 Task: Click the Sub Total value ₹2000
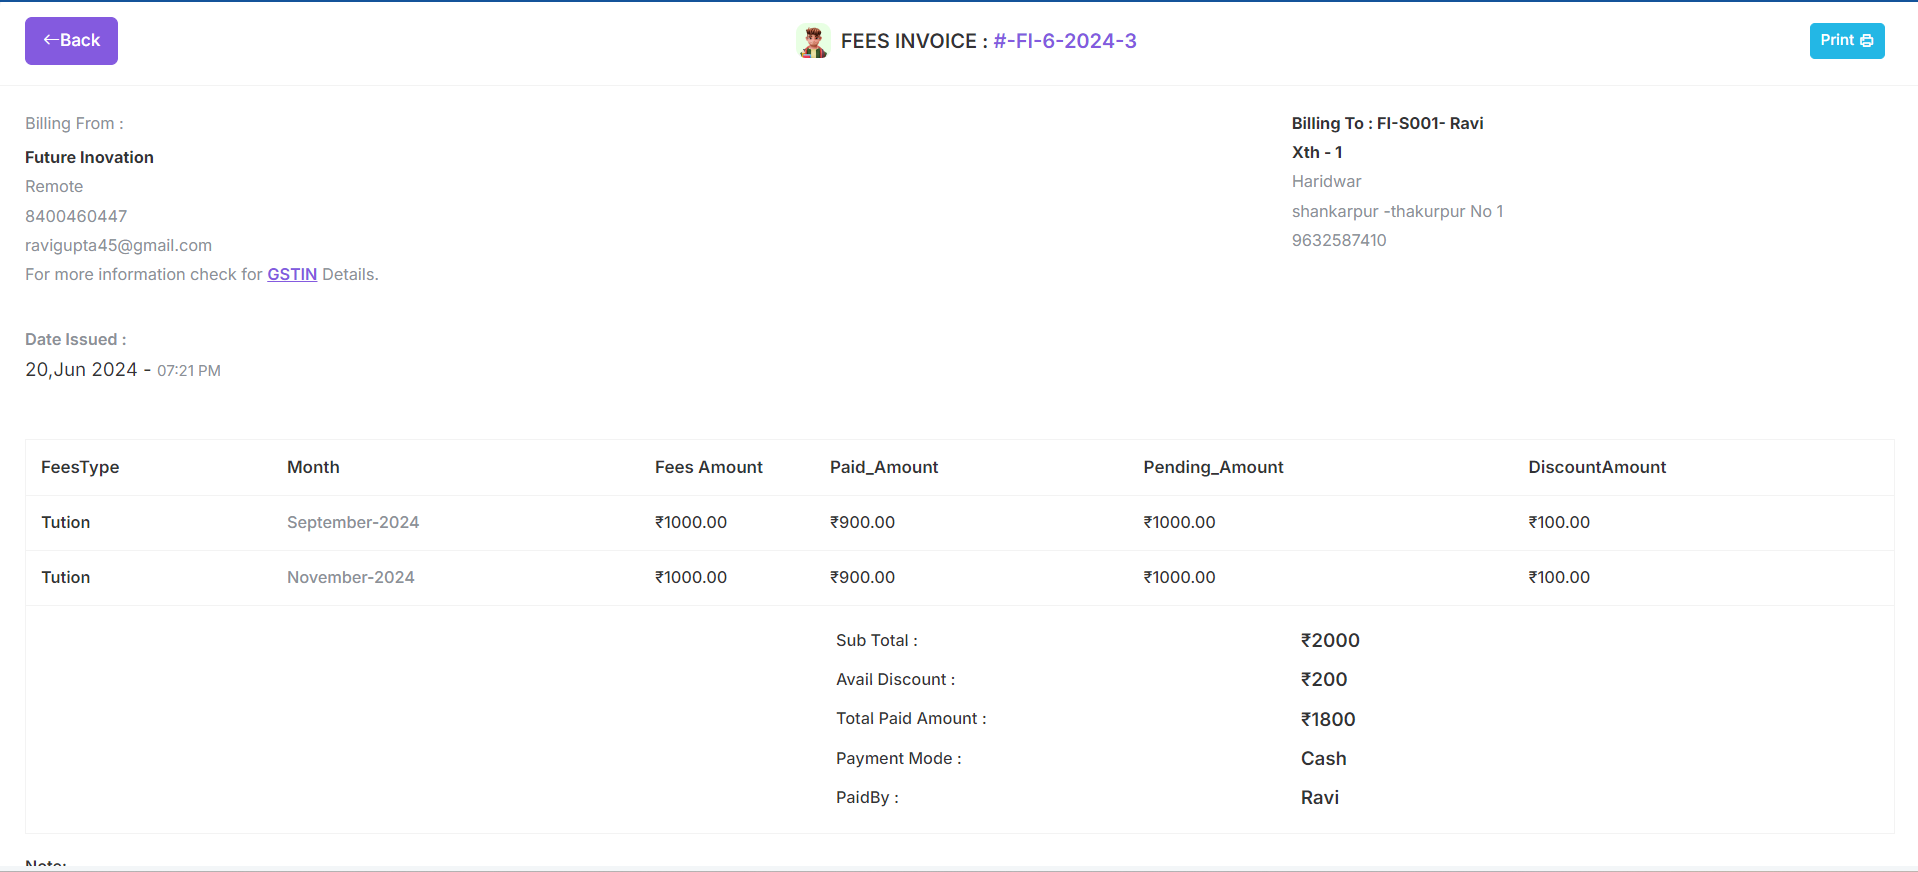1329,641
